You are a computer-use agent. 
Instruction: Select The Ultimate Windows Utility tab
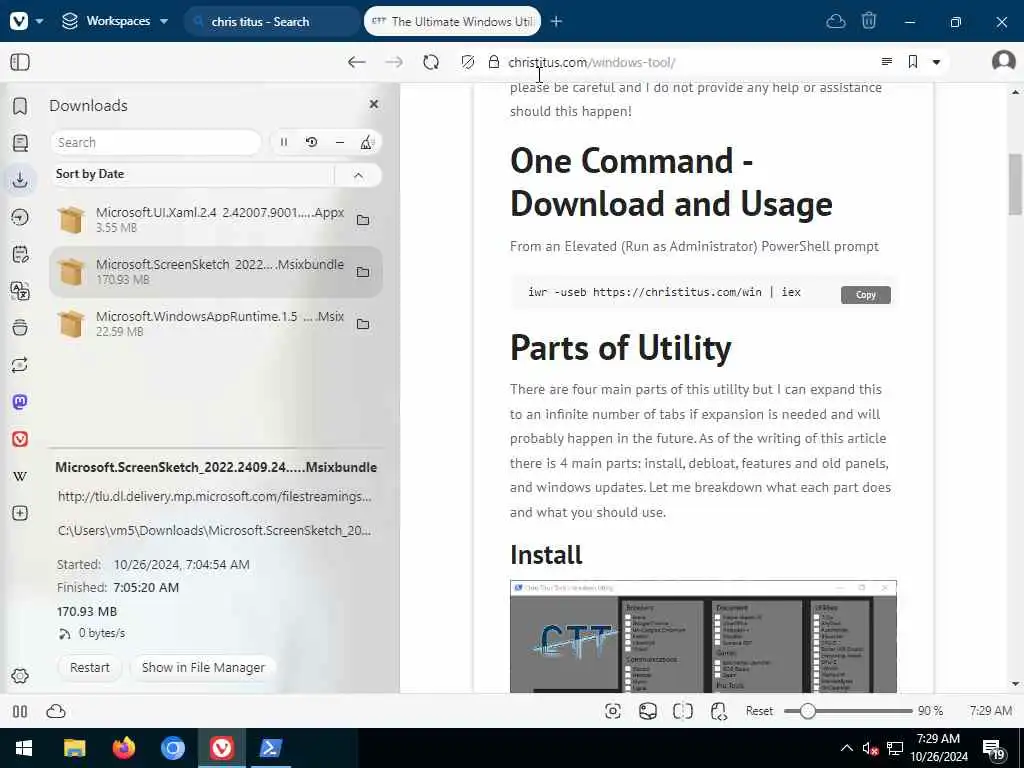coord(452,22)
